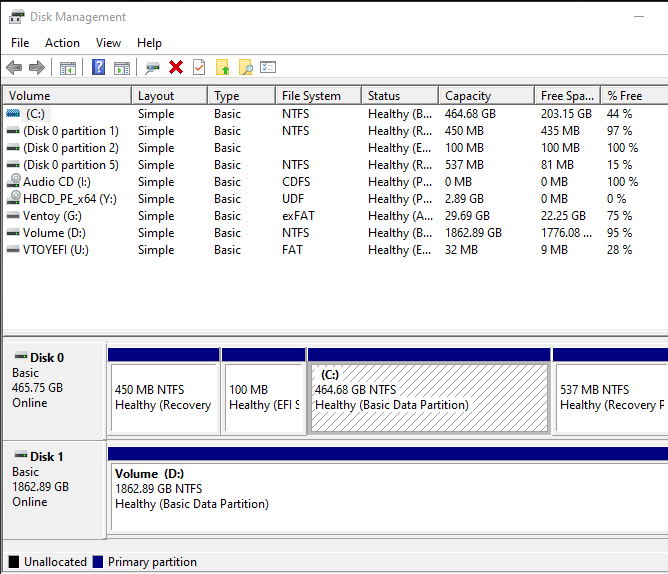Select the Volume (D:) list row

(336, 233)
